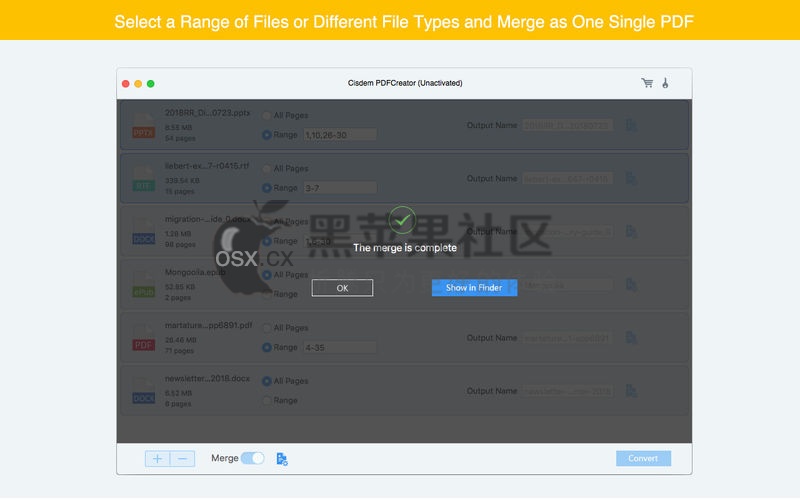
Task: Select file name newsletter...2018.docx
Action: (x=207, y=378)
